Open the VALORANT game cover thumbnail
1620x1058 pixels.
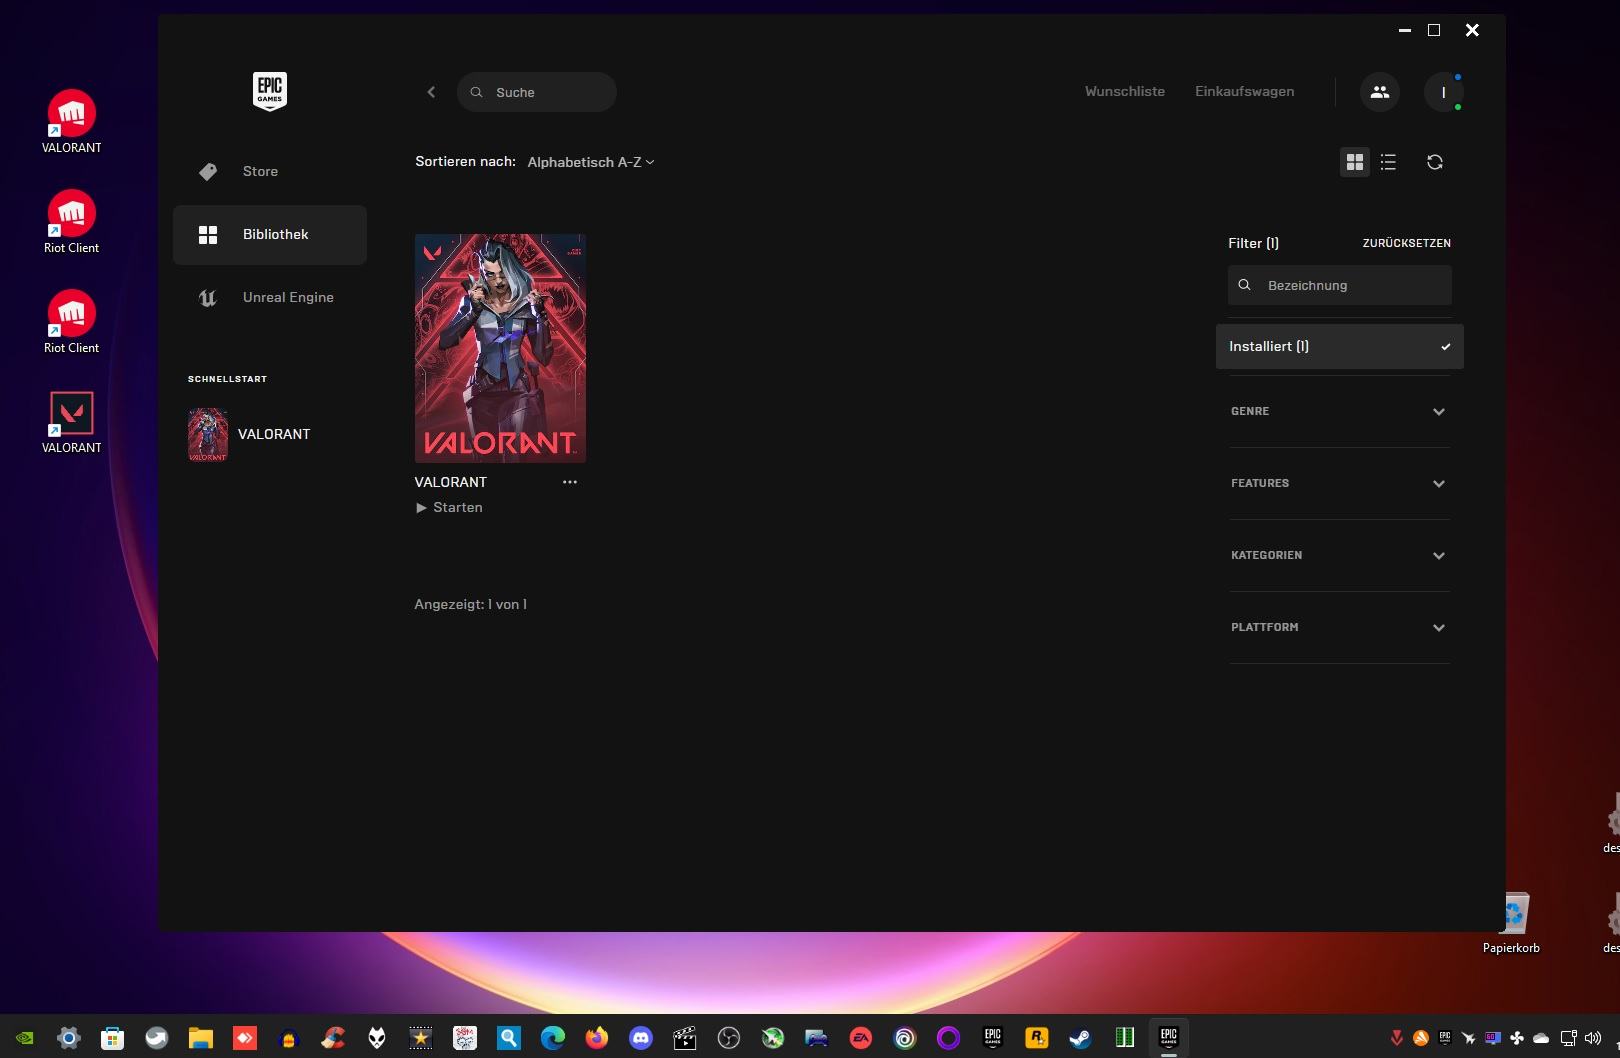click(x=500, y=348)
